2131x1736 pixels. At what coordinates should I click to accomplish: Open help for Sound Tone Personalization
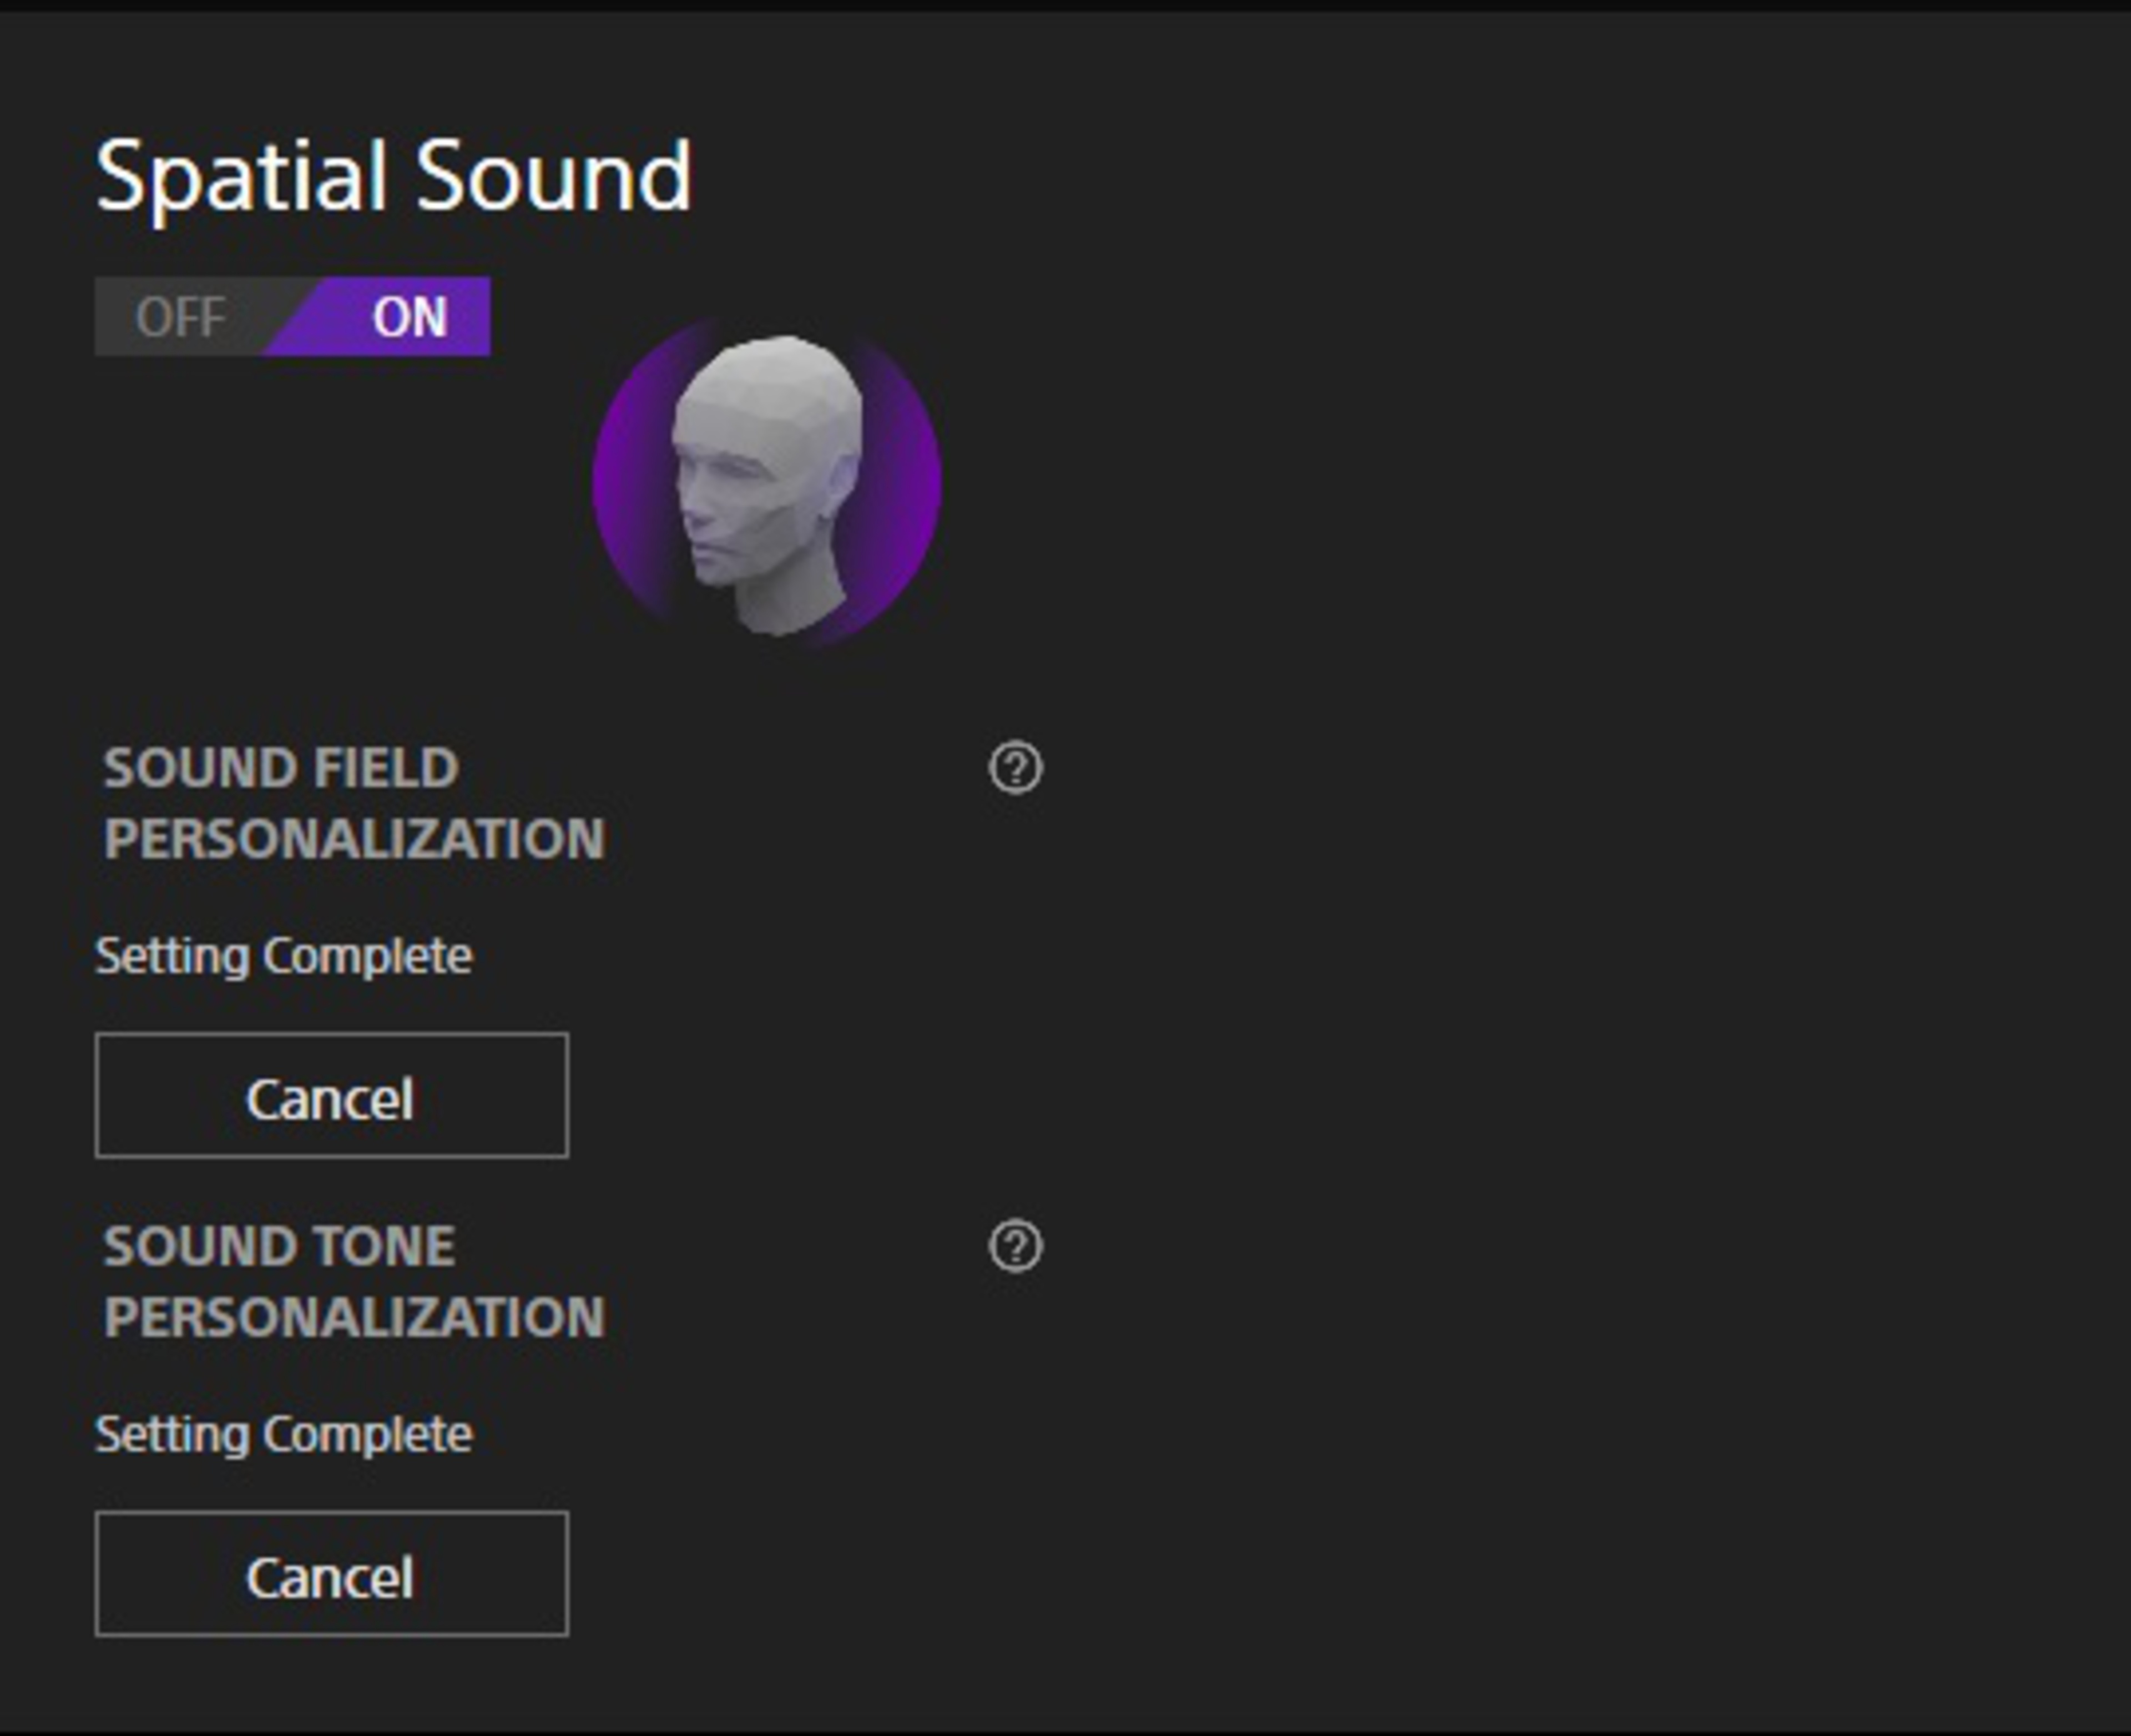[1015, 1246]
